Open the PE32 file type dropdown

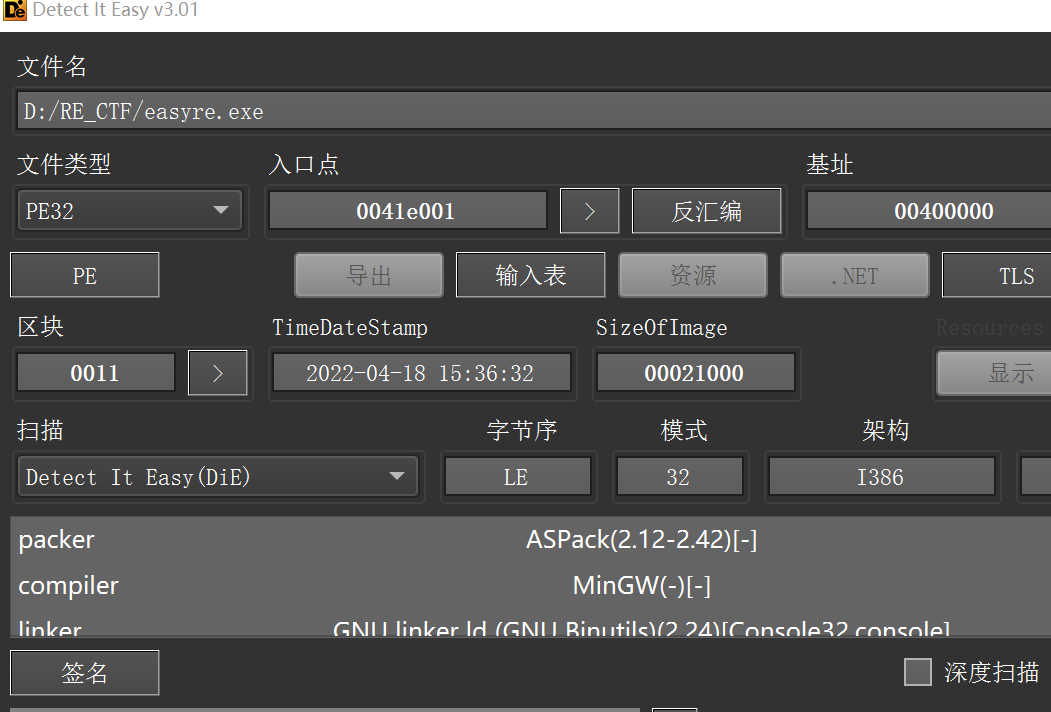click(x=129, y=210)
